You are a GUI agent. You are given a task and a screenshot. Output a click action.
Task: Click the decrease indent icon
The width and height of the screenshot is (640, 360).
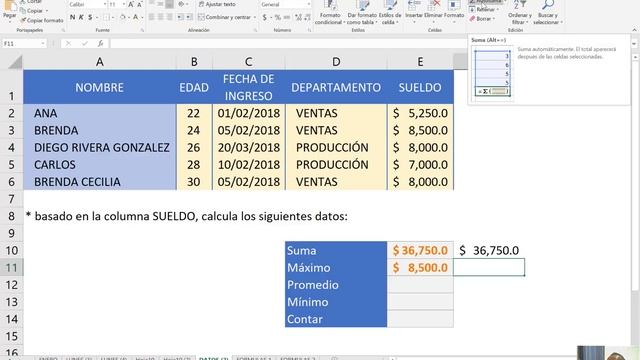[x=180, y=17]
